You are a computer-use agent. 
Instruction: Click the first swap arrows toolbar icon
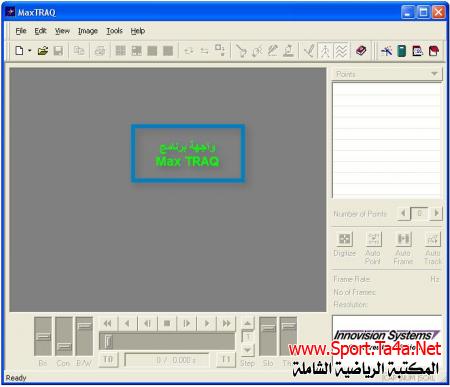point(189,51)
